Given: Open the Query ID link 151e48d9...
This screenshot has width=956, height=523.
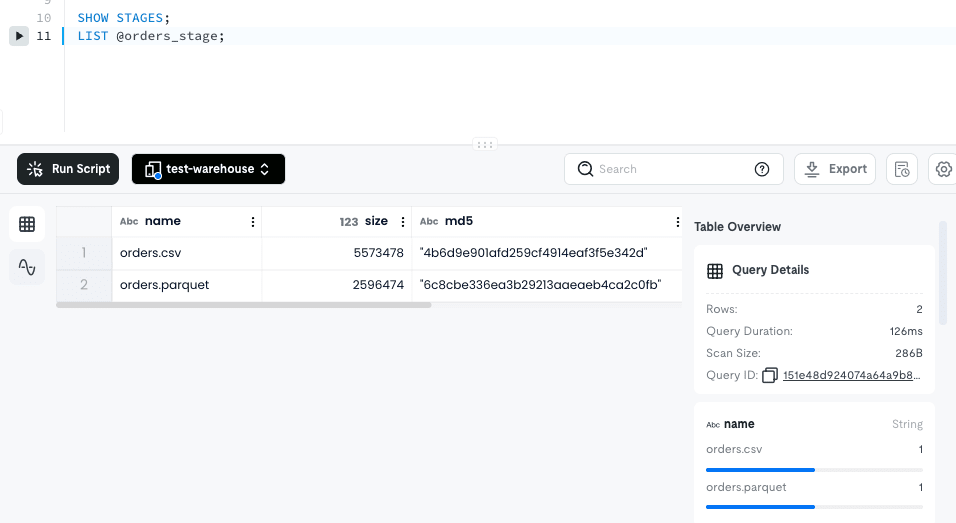Looking at the screenshot, I should click(851, 375).
